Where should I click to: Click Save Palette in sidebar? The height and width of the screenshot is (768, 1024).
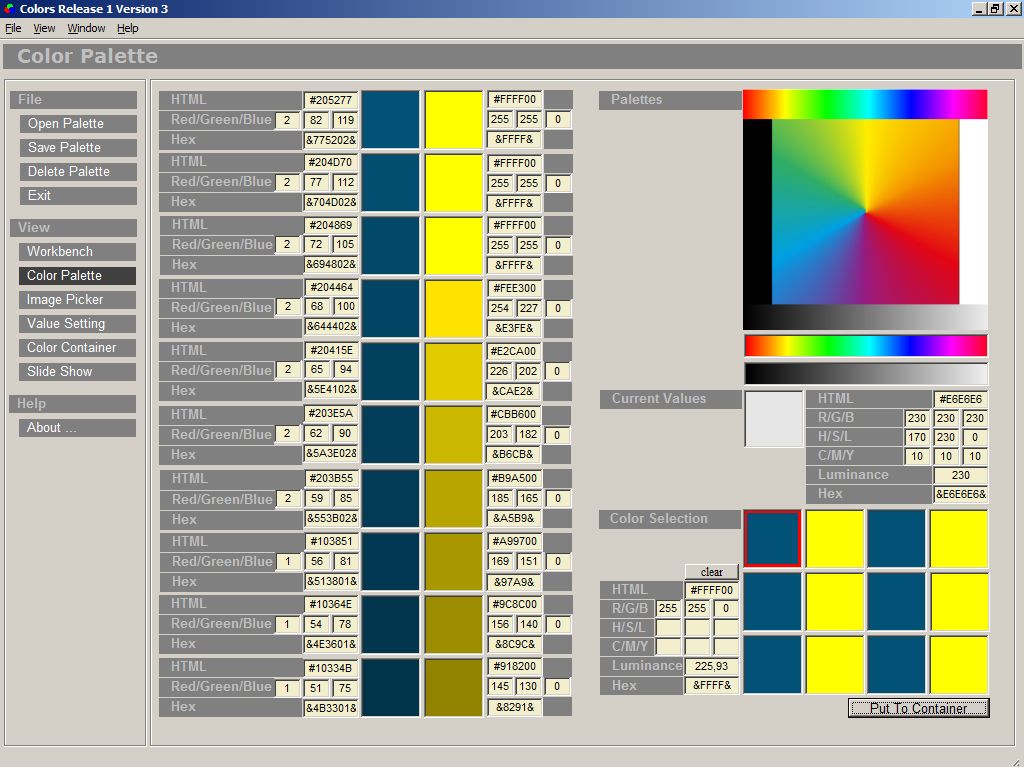[x=78, y=148]
